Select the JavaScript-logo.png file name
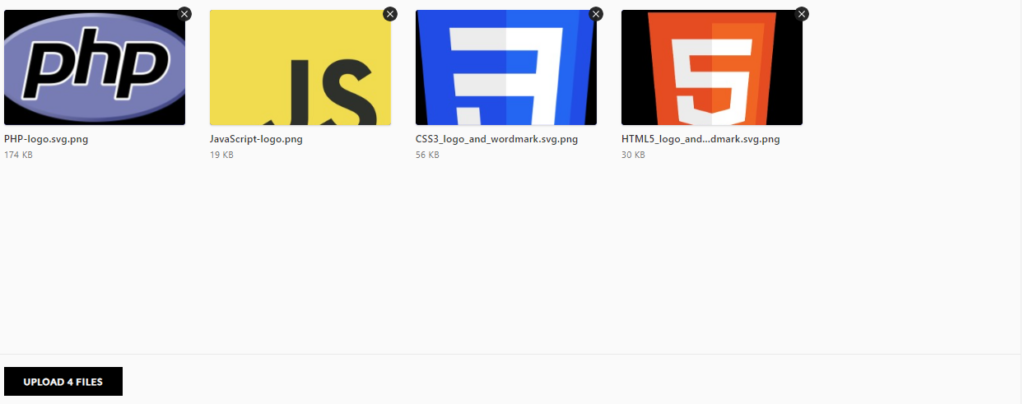 pos(256,140)
